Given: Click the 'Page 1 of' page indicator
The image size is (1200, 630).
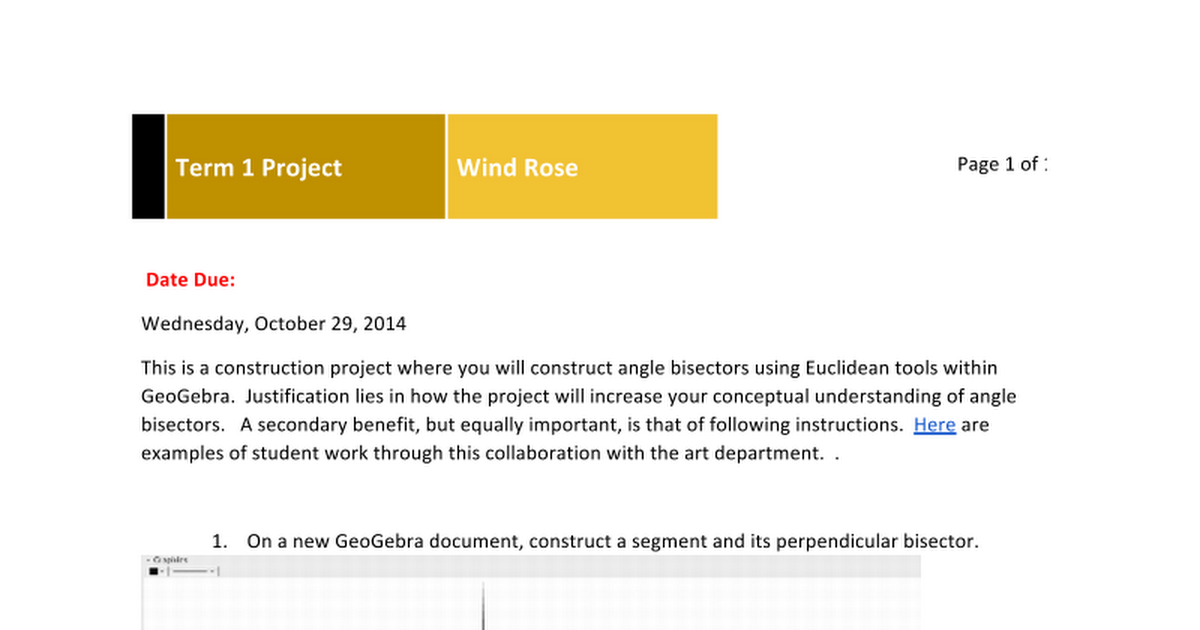Looking at the screenshot, I should 1001,165.
